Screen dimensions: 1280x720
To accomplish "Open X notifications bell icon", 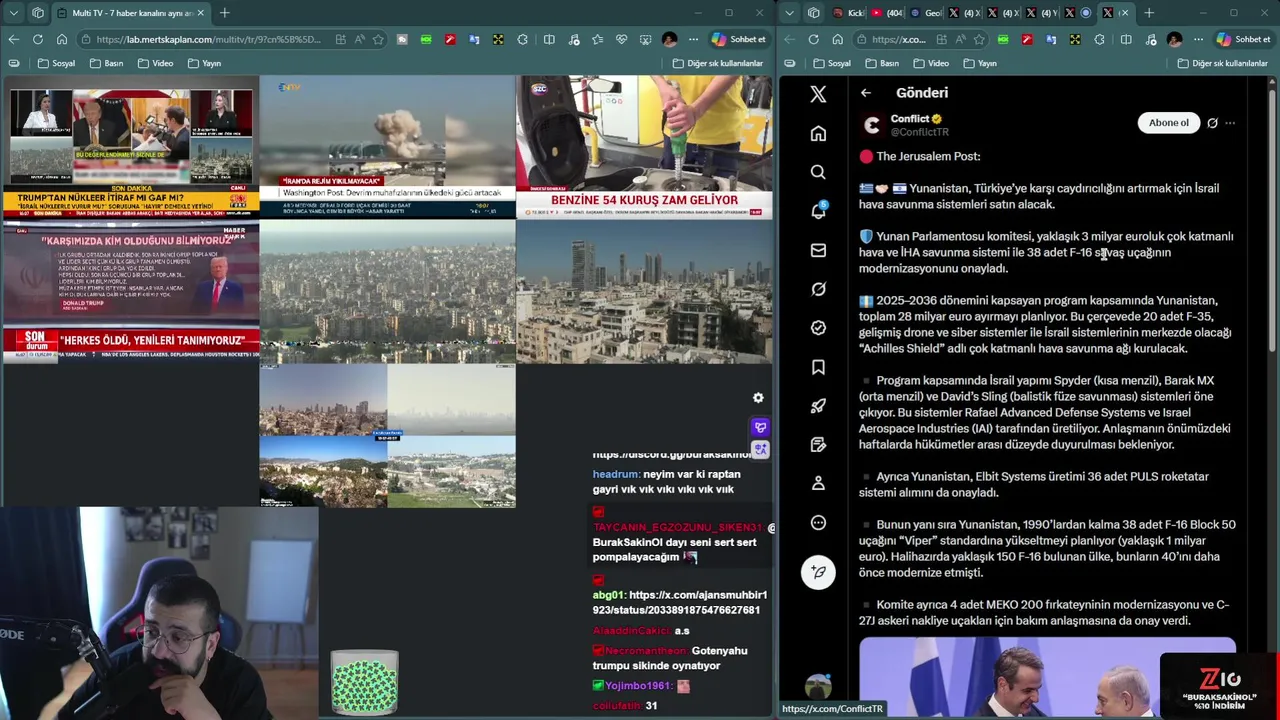I will tap(818, 211).
